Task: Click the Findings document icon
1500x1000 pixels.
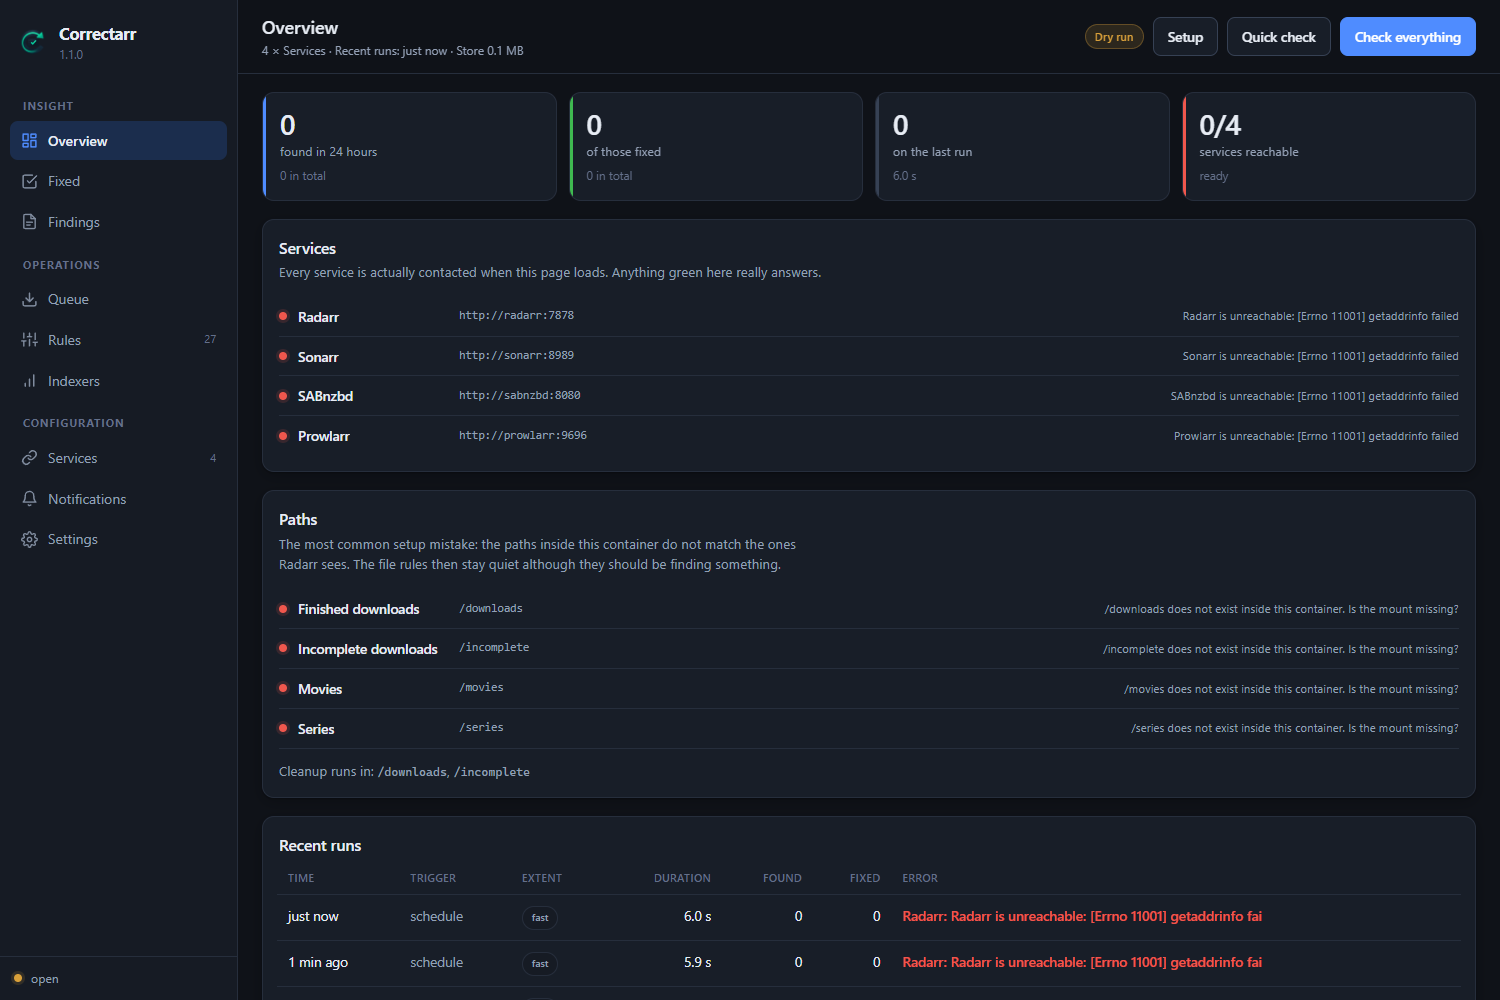Action: click(30, 222)
